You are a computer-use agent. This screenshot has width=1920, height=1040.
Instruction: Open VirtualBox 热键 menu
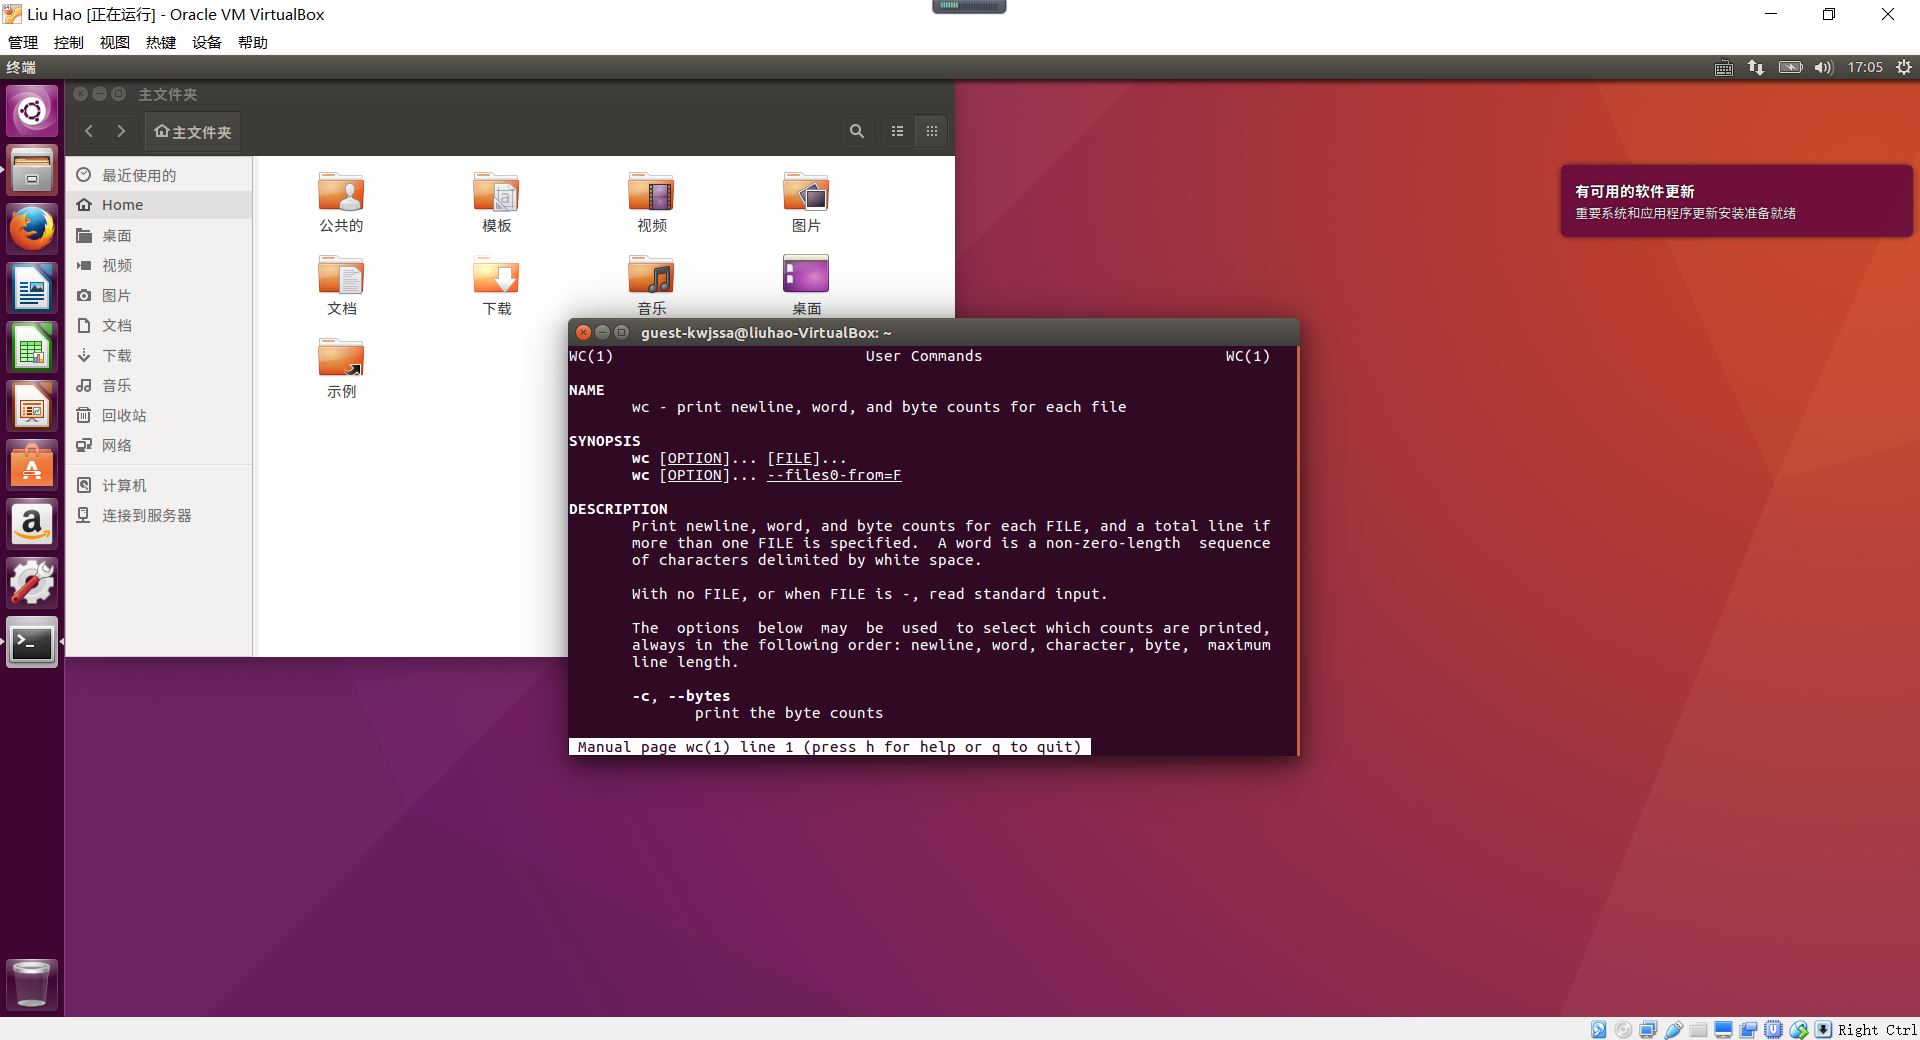coord(161,42)
